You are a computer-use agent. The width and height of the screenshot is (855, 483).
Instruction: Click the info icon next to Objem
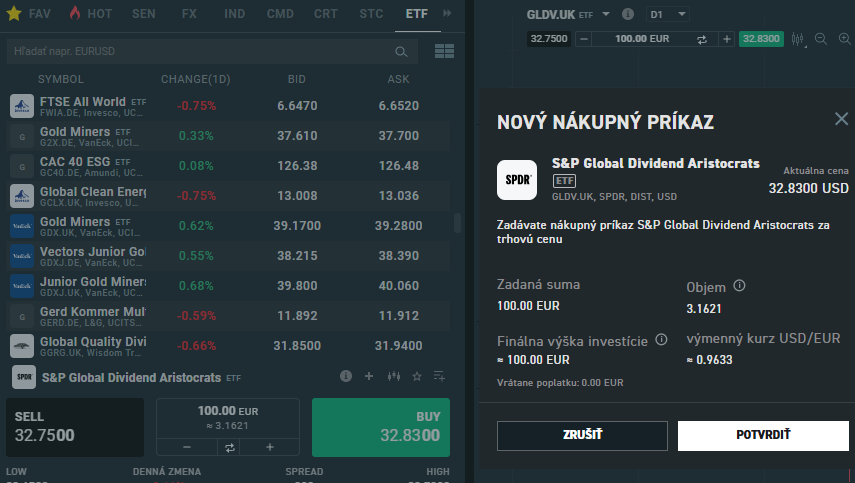740,286
